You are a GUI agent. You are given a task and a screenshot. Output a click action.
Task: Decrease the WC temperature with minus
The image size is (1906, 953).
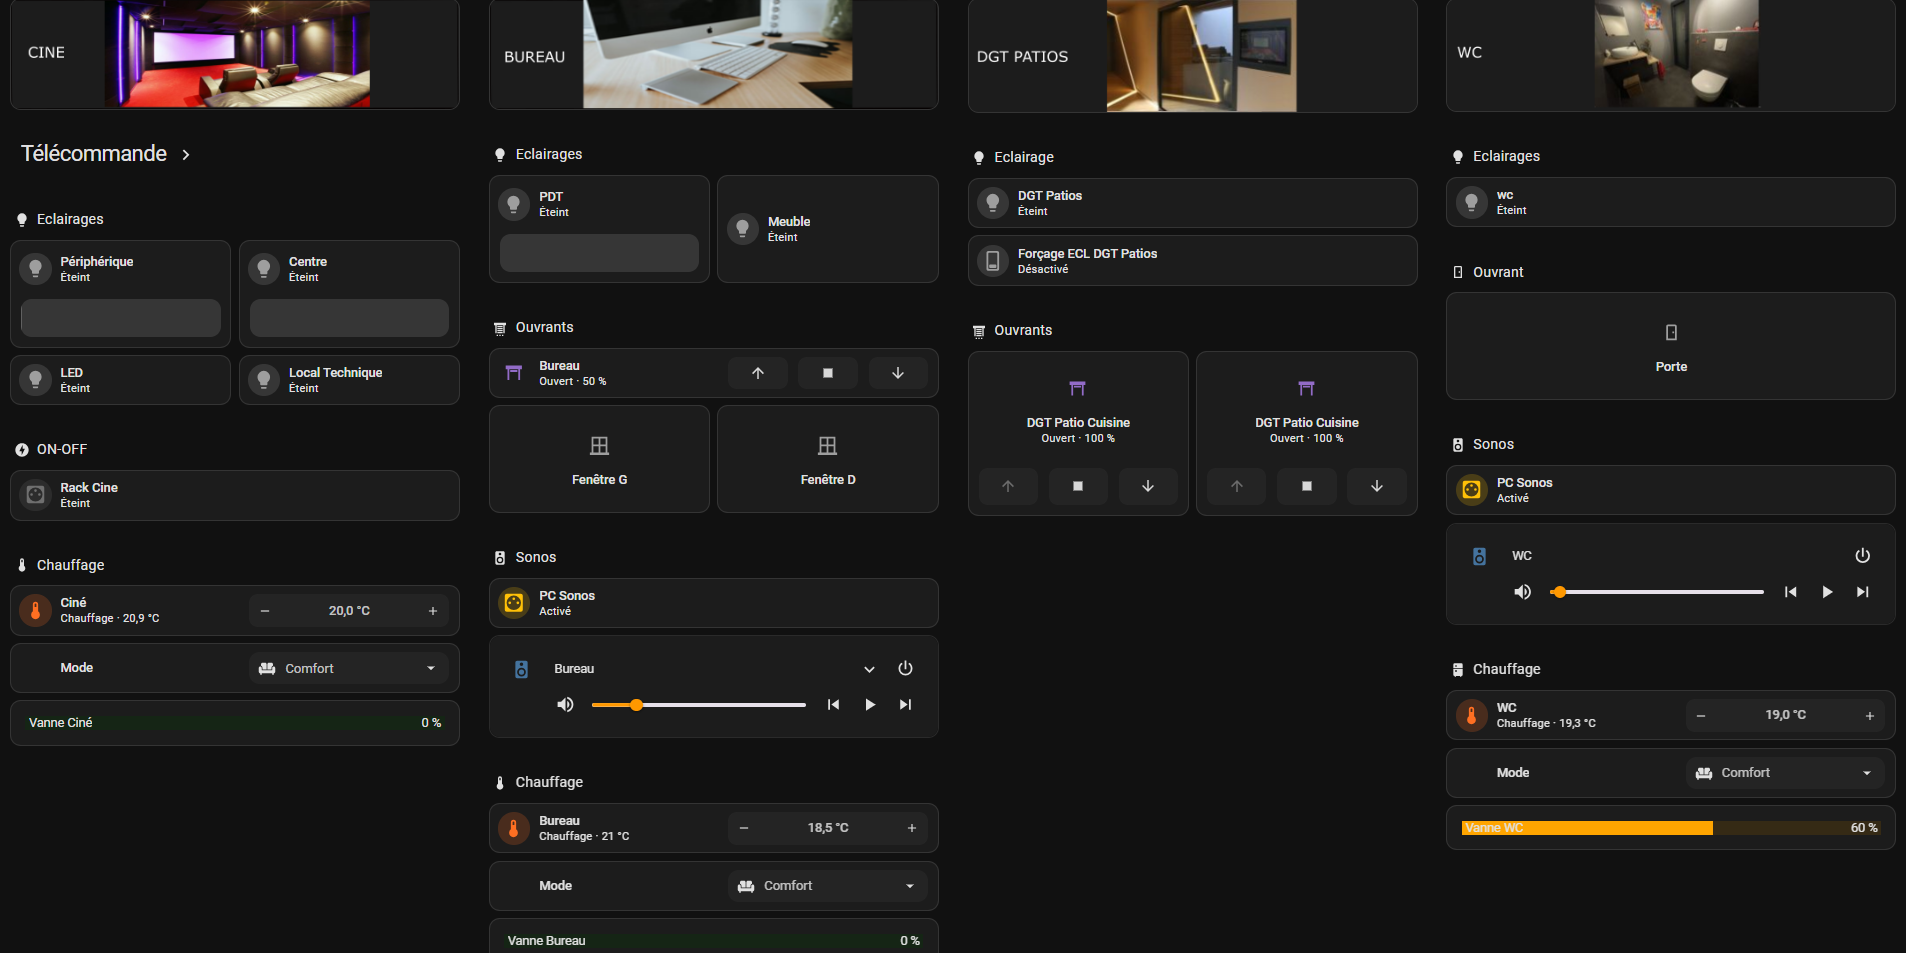pyautogui.click(x=1701, y=715)
